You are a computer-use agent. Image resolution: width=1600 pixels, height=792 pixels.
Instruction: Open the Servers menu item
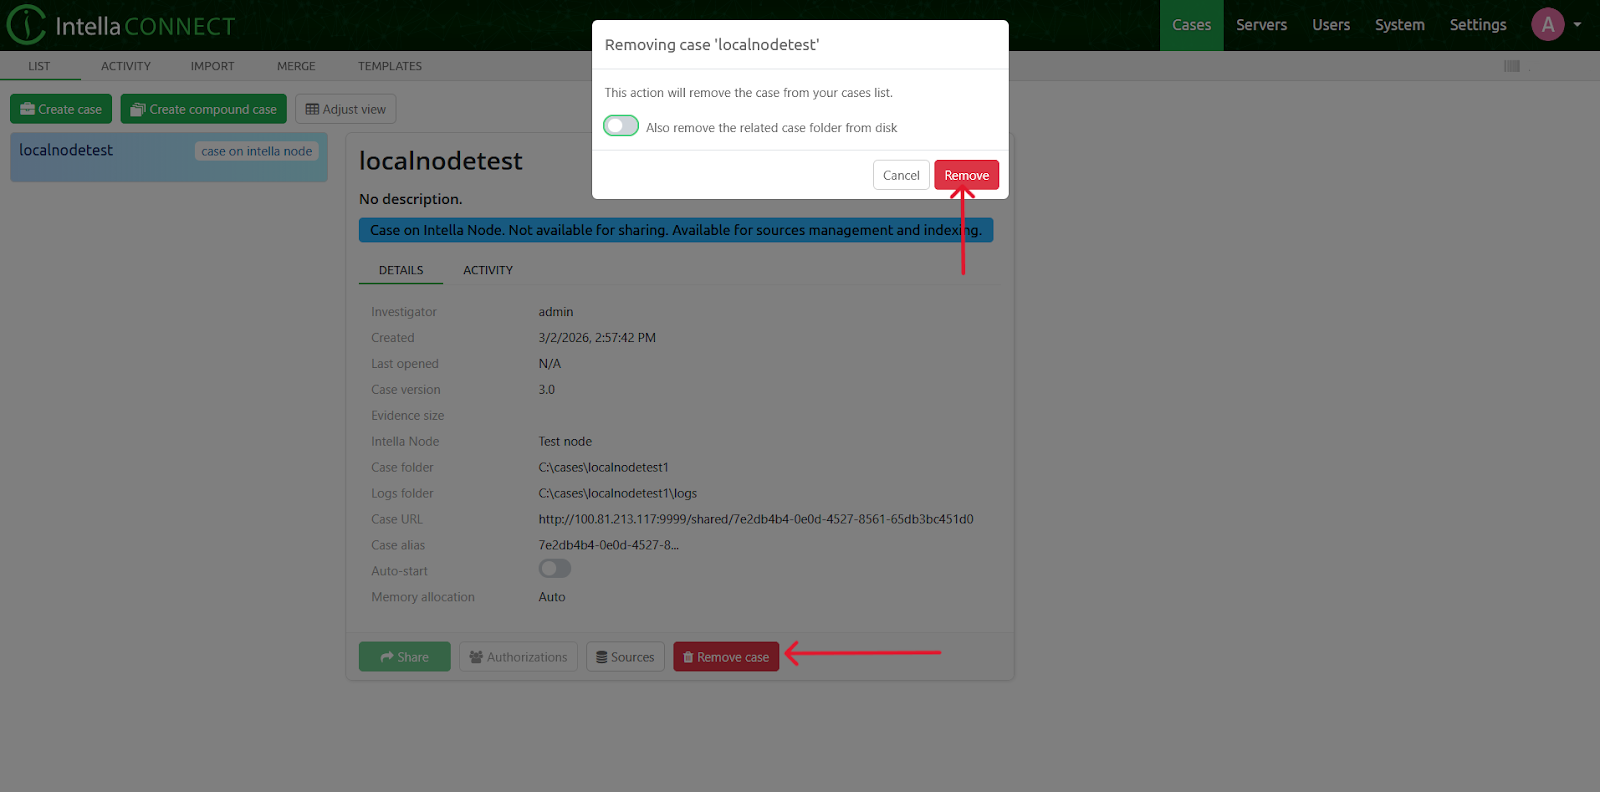pyautogui.click(x=1261, y=25)
